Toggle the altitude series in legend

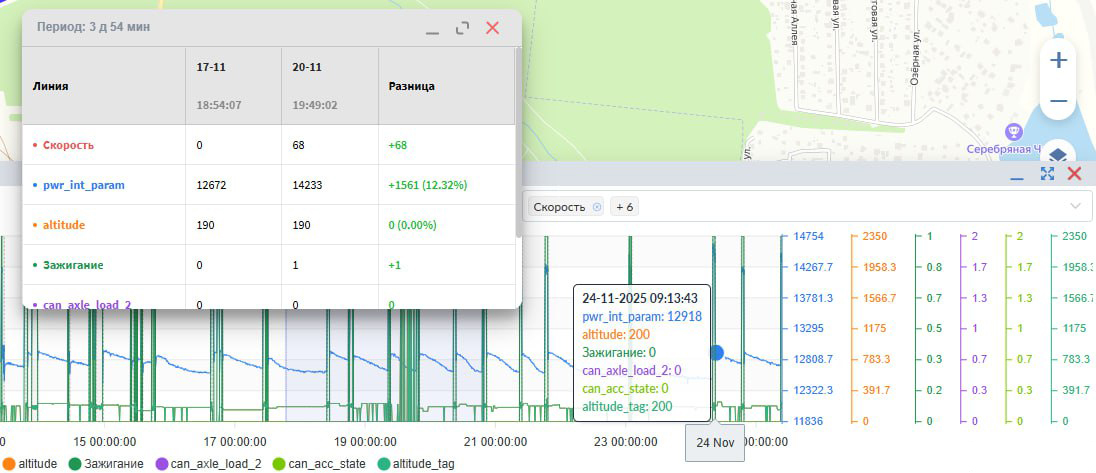pyautogui.click(x=30, y=463)
